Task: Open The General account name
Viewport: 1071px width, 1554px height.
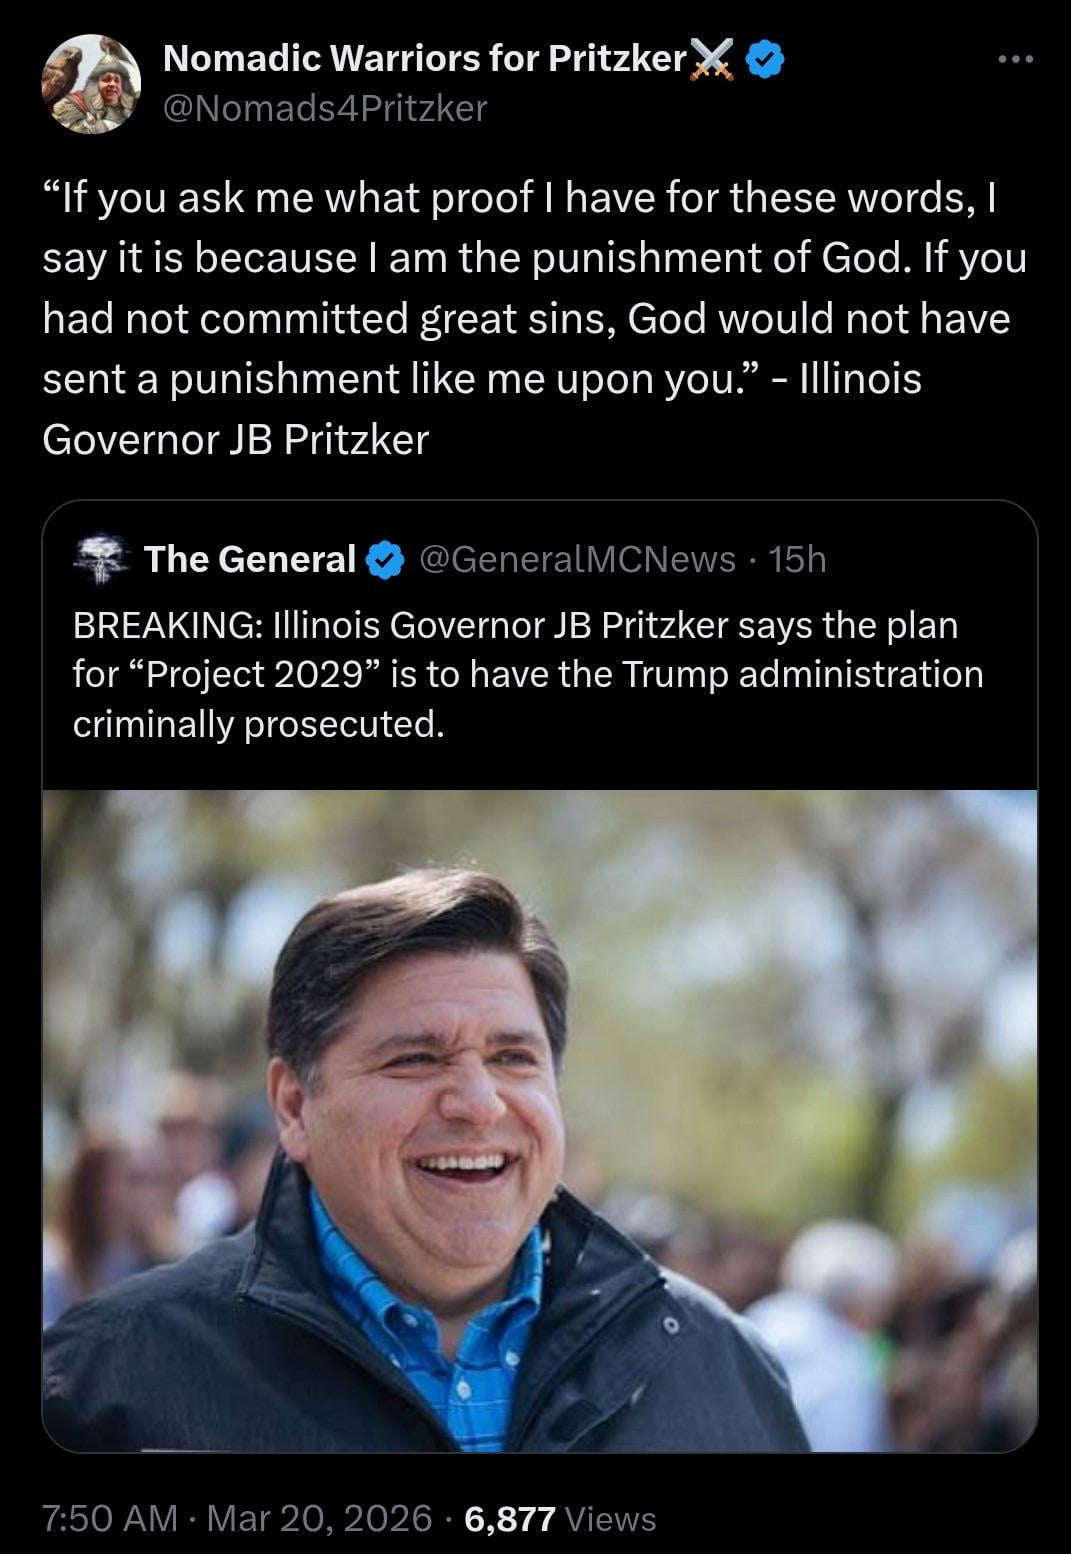Action: pos(250,559)
